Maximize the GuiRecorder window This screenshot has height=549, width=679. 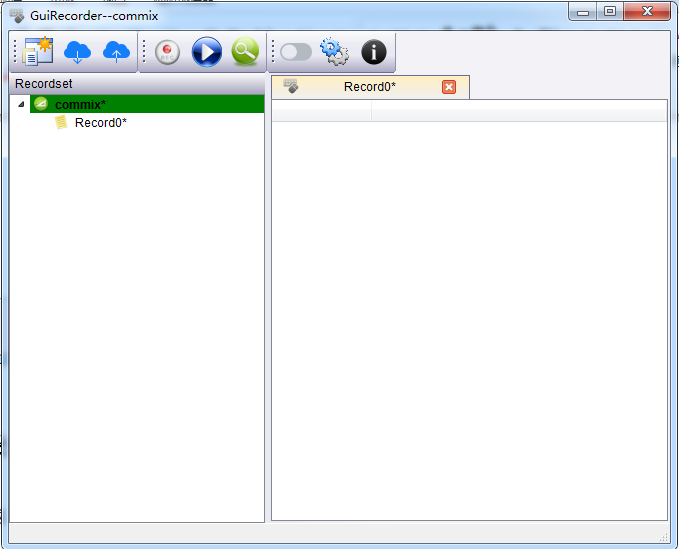[x=610, y=11]
